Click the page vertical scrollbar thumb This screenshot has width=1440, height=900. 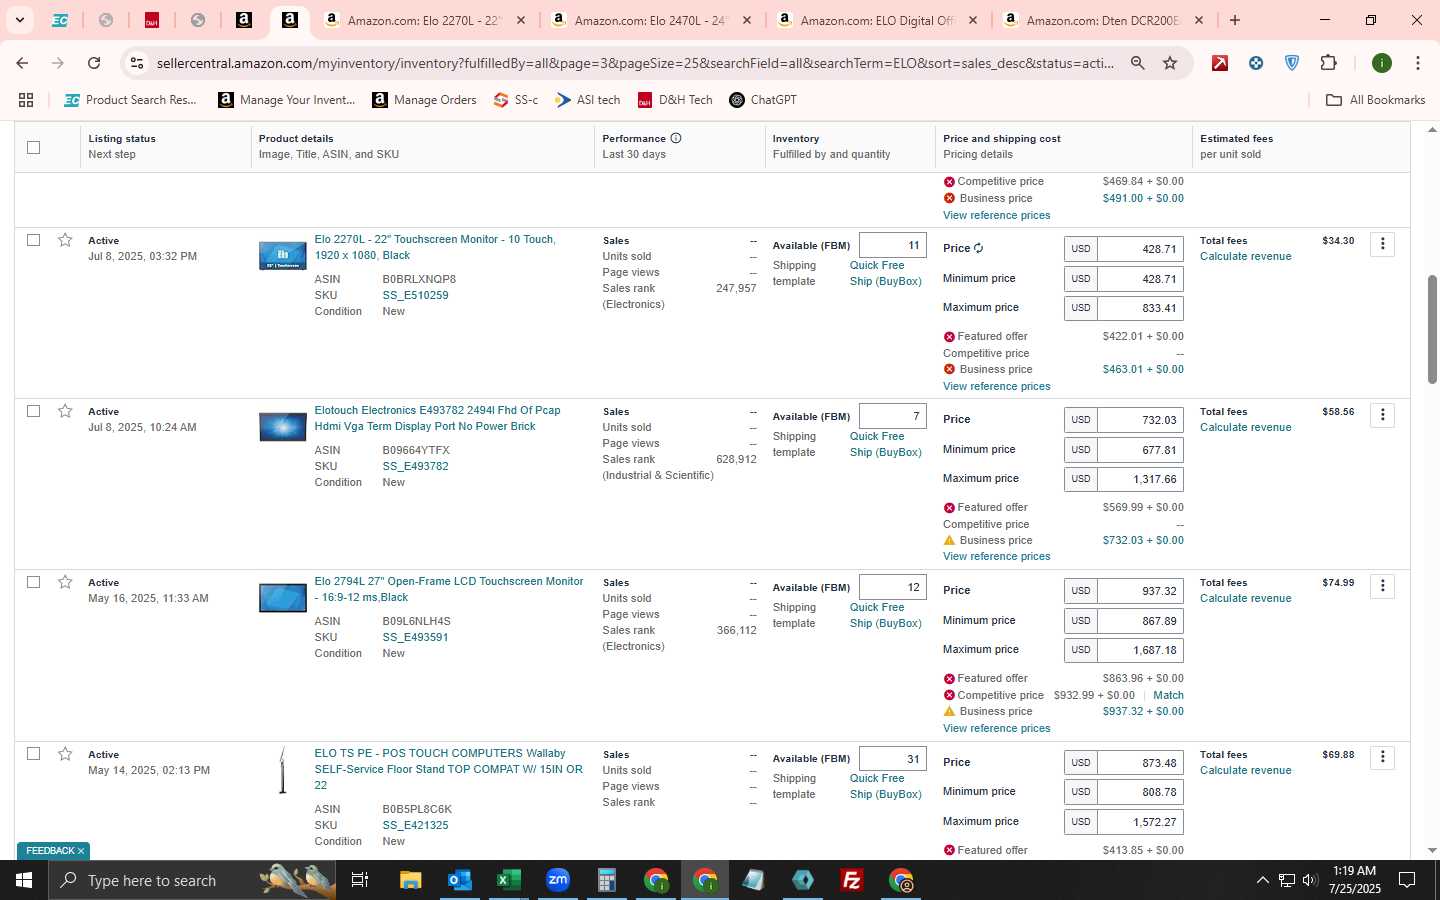click(x=1432, y=329)
